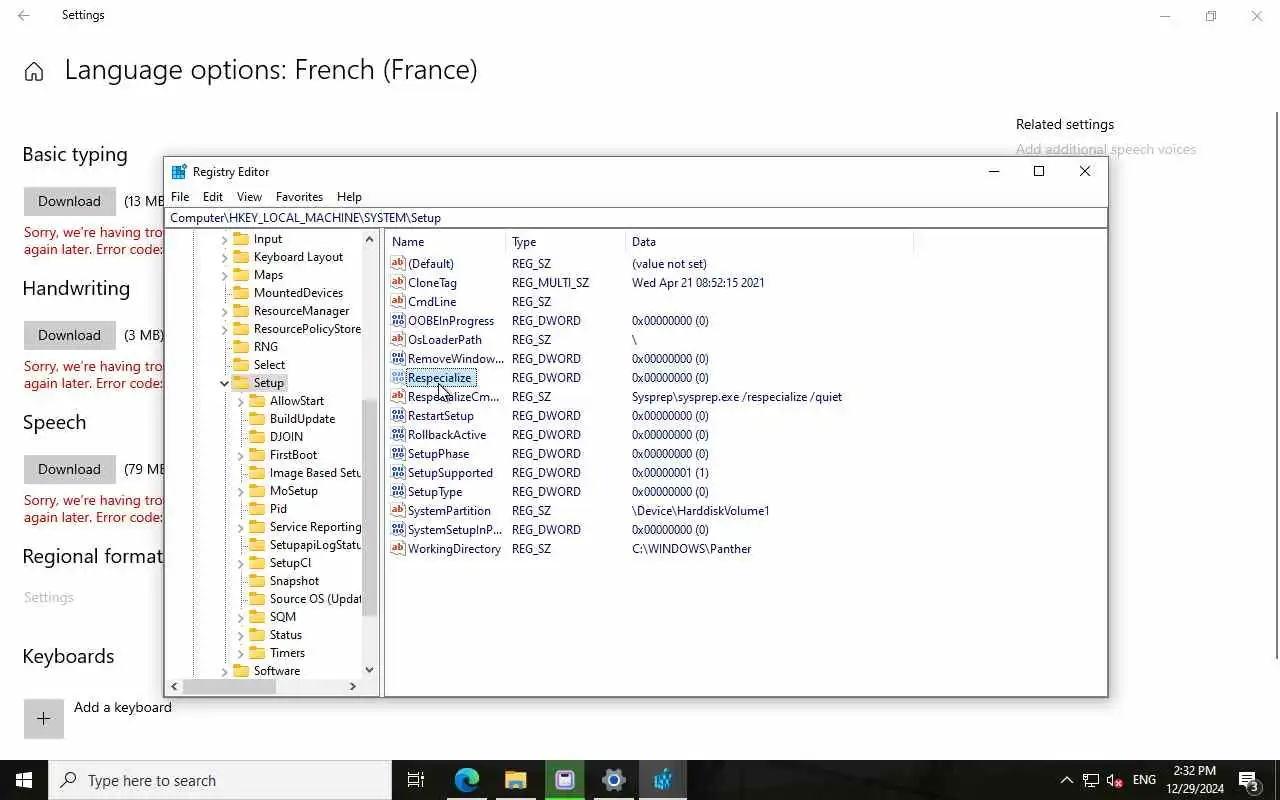This screenshot has width=1280, height=800.
Task: Select the Timers folder icon
Action: click(x=257, y=653)
